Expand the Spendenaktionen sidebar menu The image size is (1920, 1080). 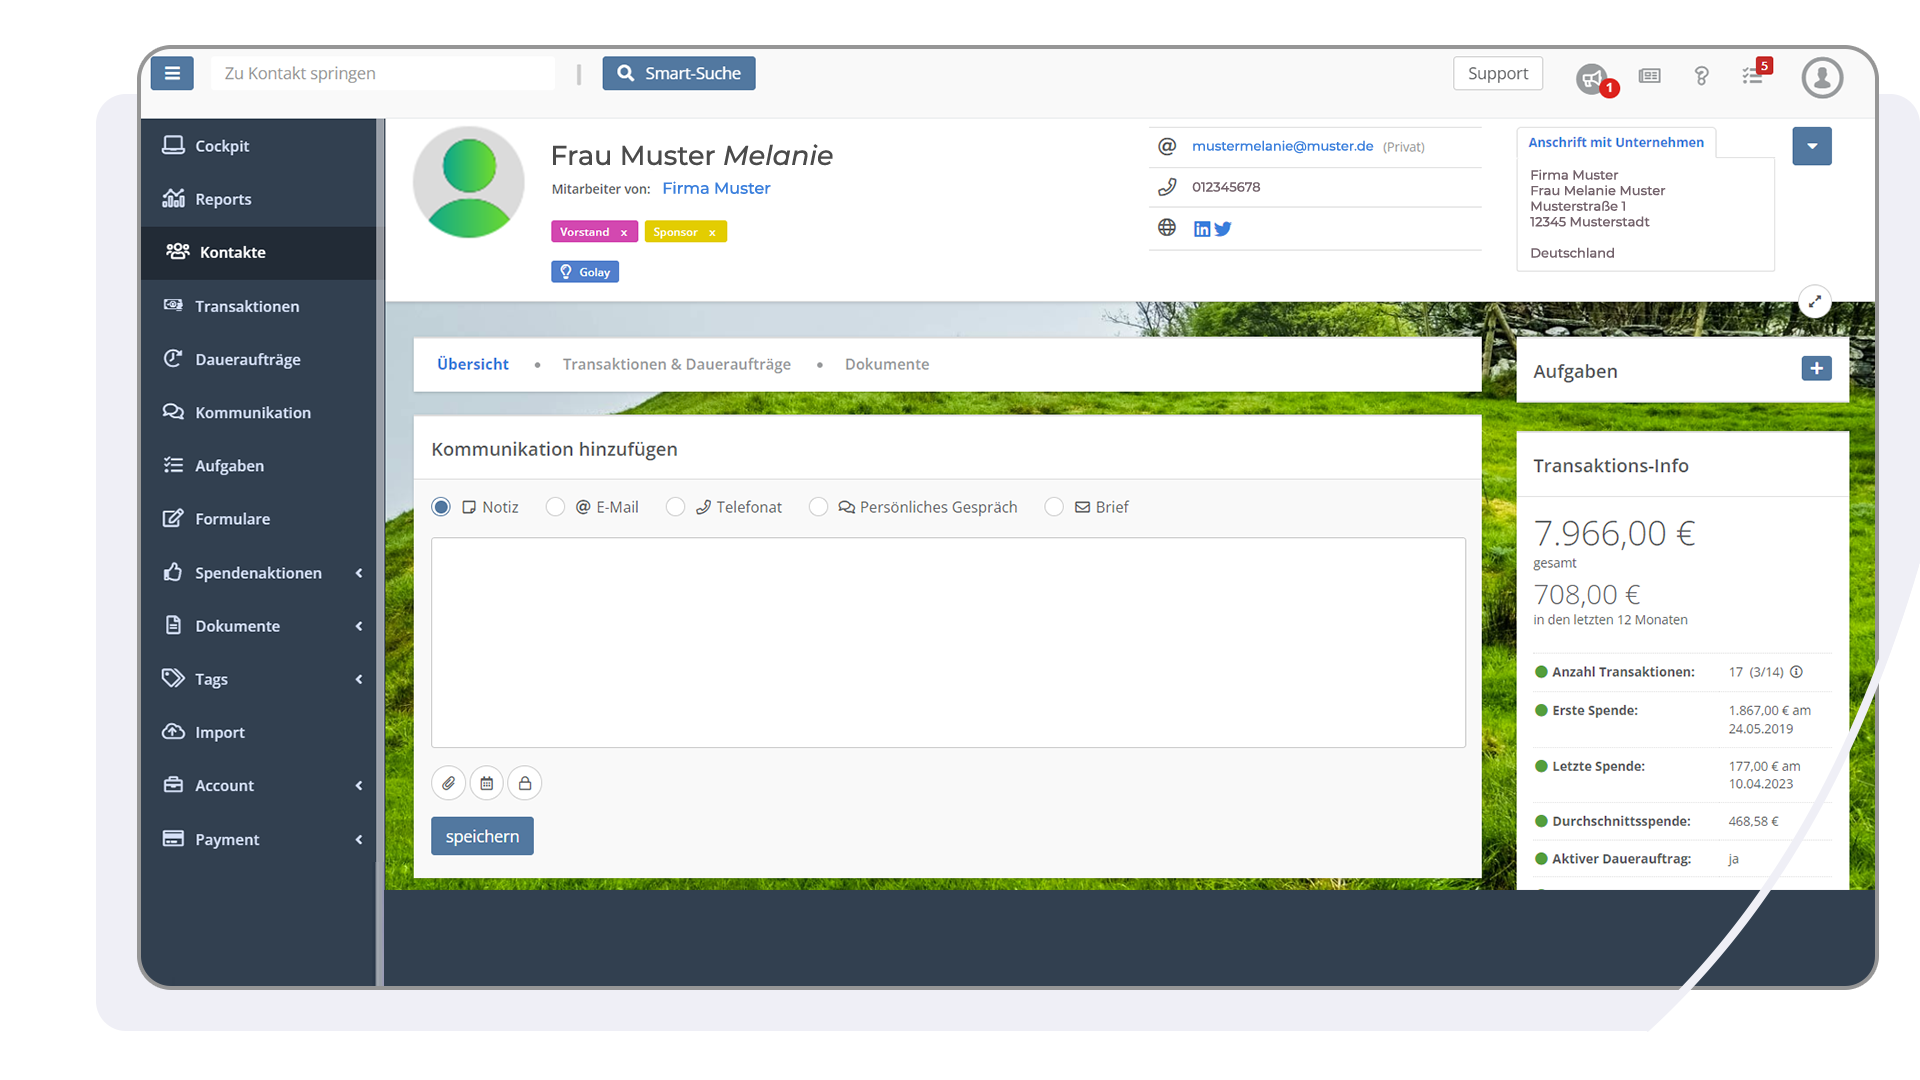click(x=258, y=572)
